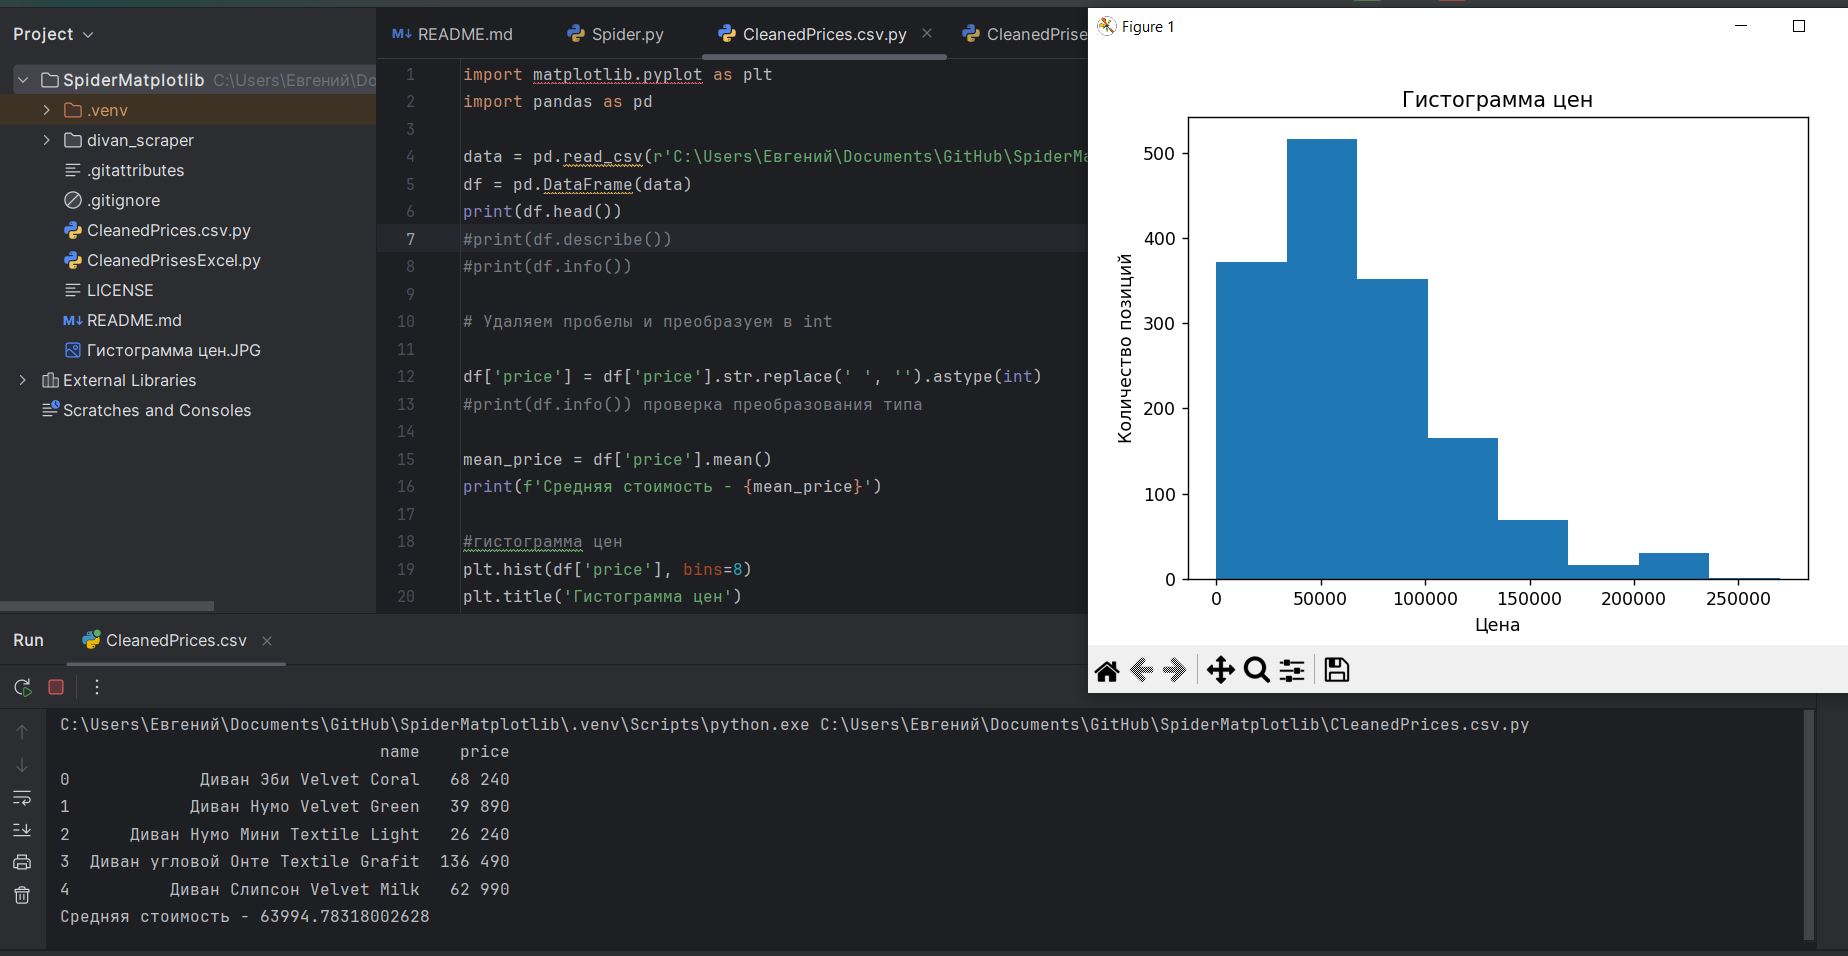Switch to the Spider.py editor tab
The image size is (1848, 956).
[x=628, y=33]
